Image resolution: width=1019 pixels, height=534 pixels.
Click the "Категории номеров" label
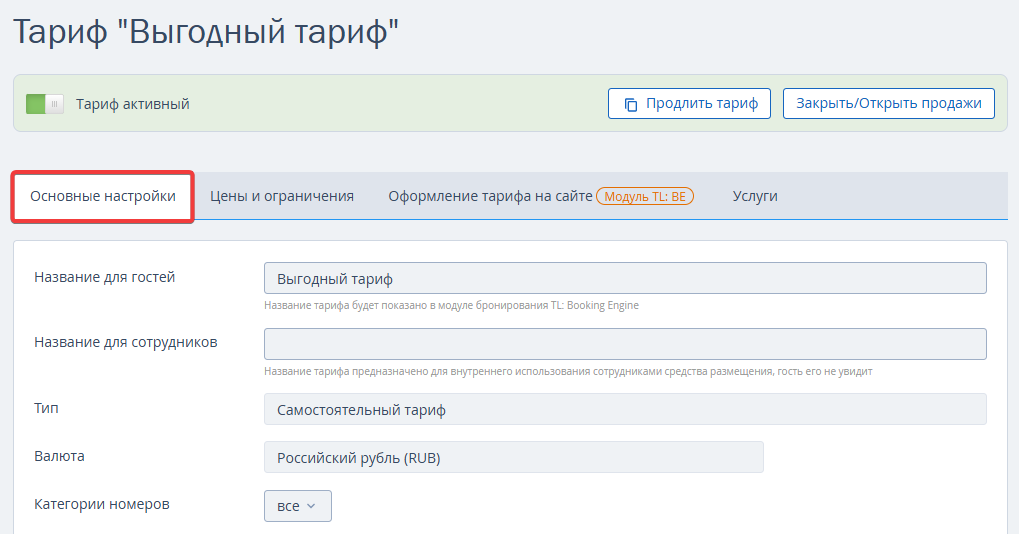101,504
